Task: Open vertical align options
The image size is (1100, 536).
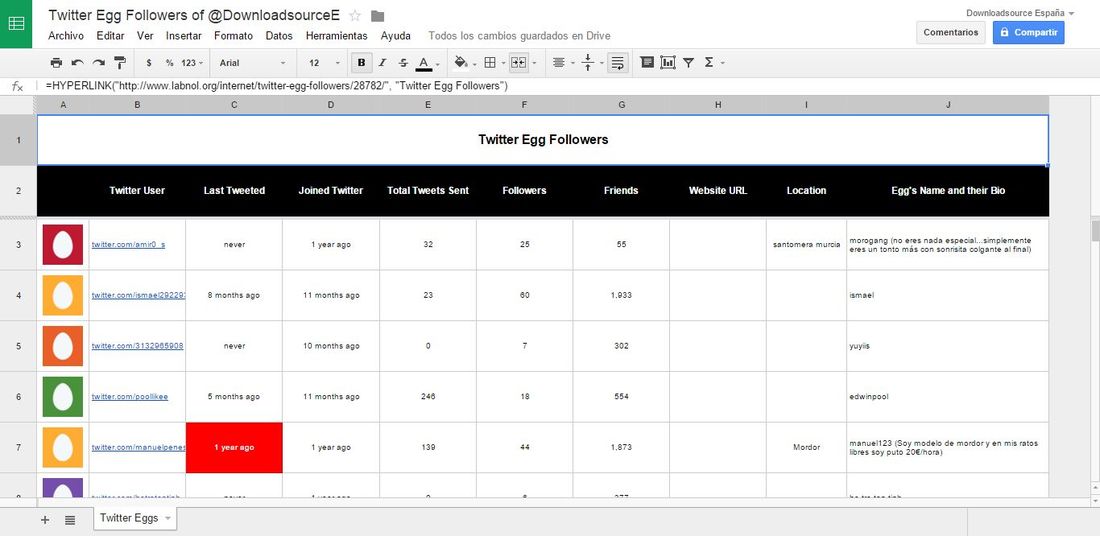Action: (x=588, y=63)
